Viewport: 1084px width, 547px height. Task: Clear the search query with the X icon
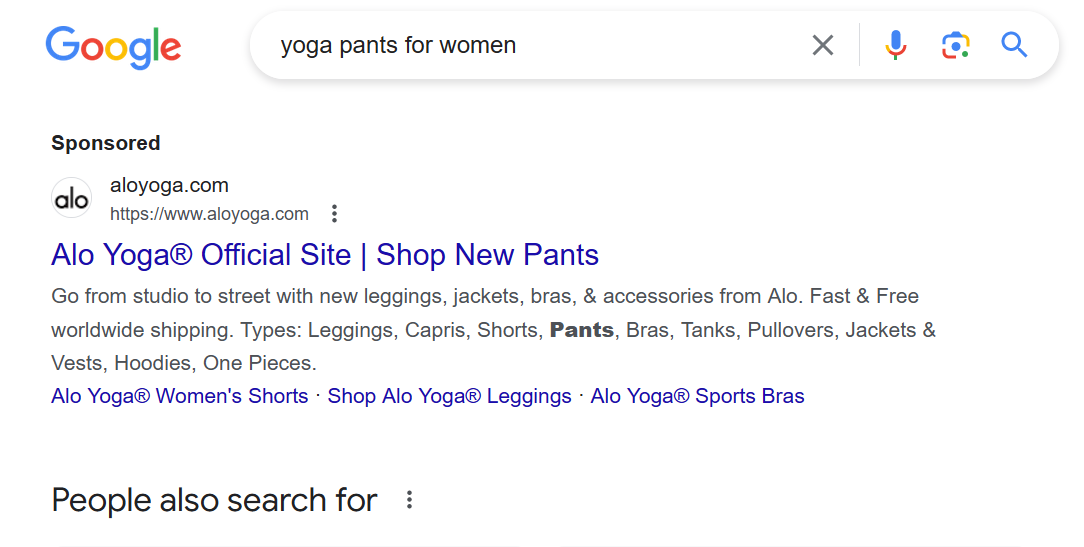[822, 45]
